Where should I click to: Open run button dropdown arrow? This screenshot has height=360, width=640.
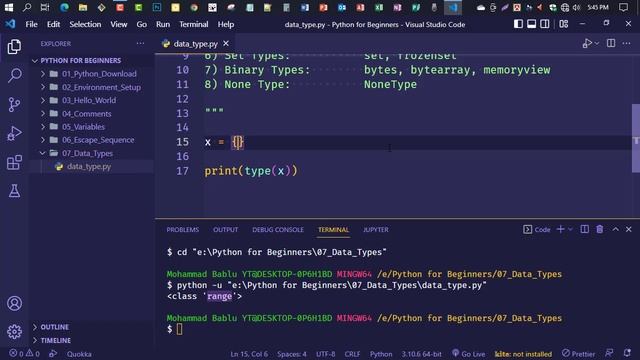[x=597, y=43]
